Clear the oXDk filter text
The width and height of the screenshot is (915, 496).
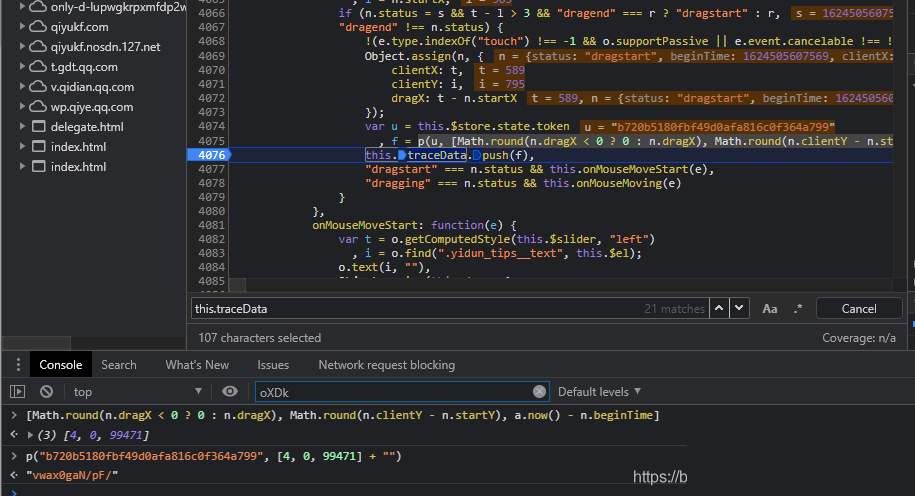[x=539, y=391]
